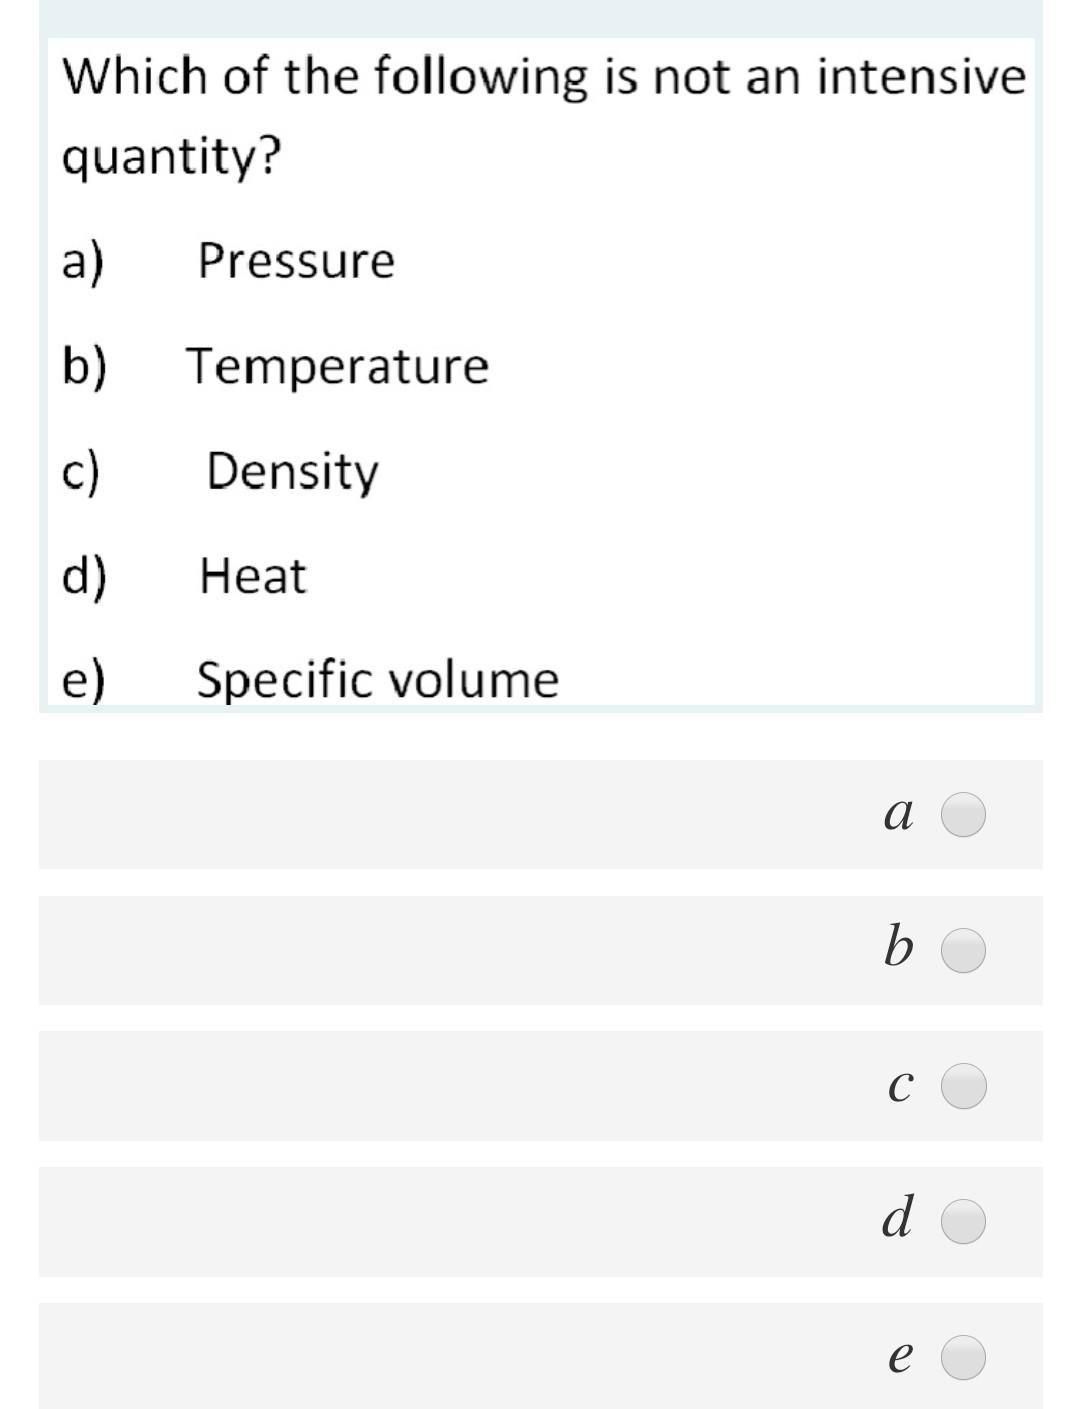The width and height of the screenshot is (1080, 1409).
Task: Click the letter label a beside its radio
Action: click(x=899, y=814)
